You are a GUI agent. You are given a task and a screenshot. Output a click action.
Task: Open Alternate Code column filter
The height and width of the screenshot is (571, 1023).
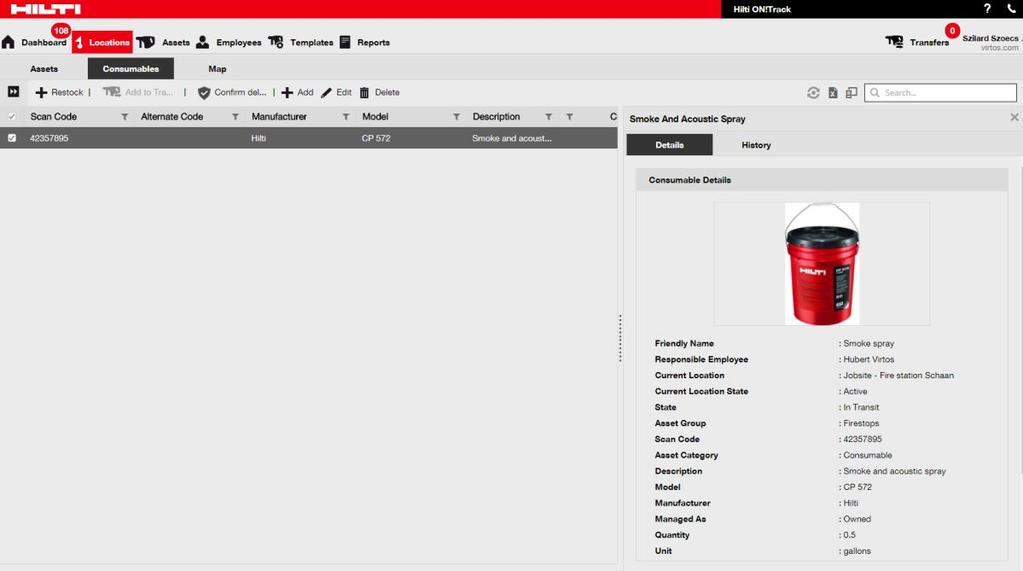tap(235, 117)
